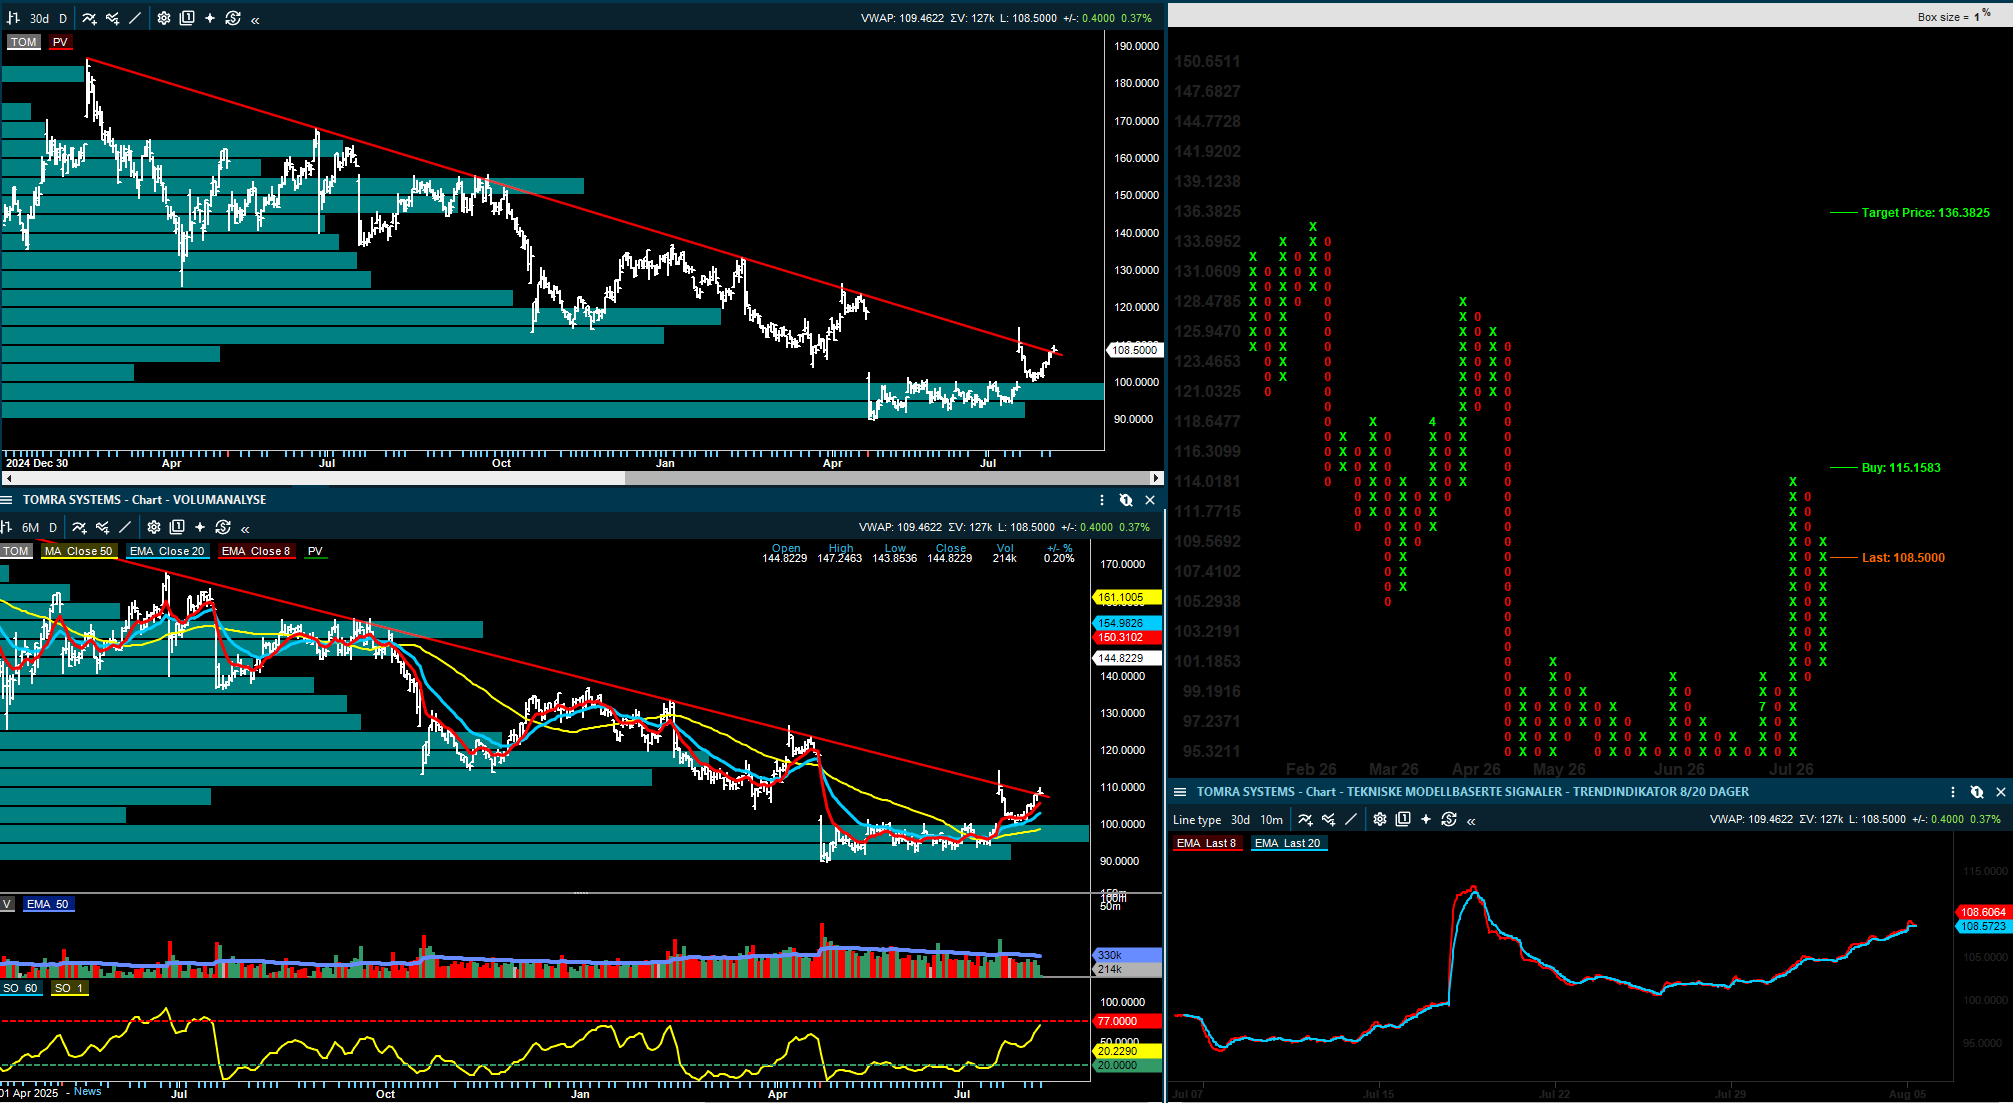The image size is (2013, 1103).
Task: Open News link below bottom chart
Action: click(x=87, y=1091)
